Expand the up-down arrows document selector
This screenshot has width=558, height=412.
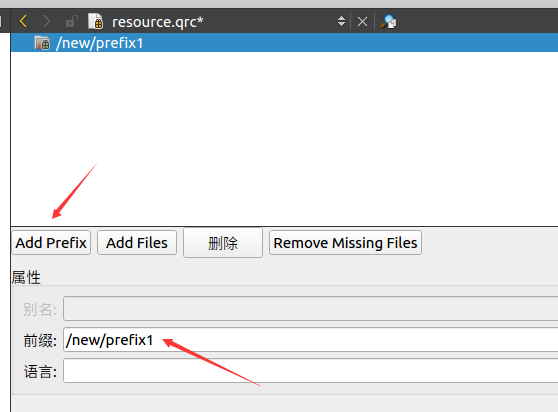click(341, 21)
